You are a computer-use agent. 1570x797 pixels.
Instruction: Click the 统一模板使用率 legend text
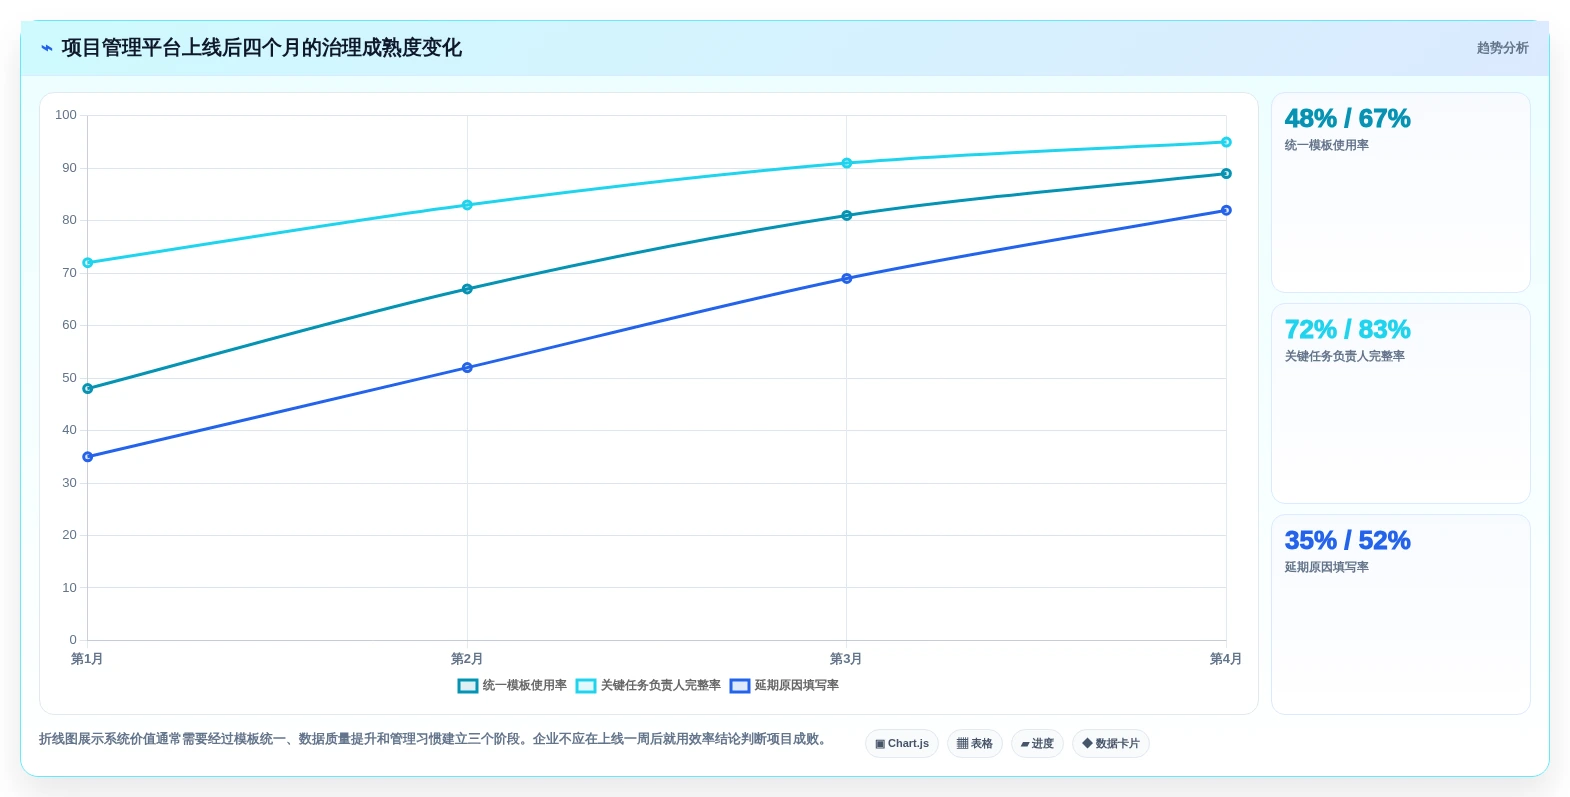(525, 686)
